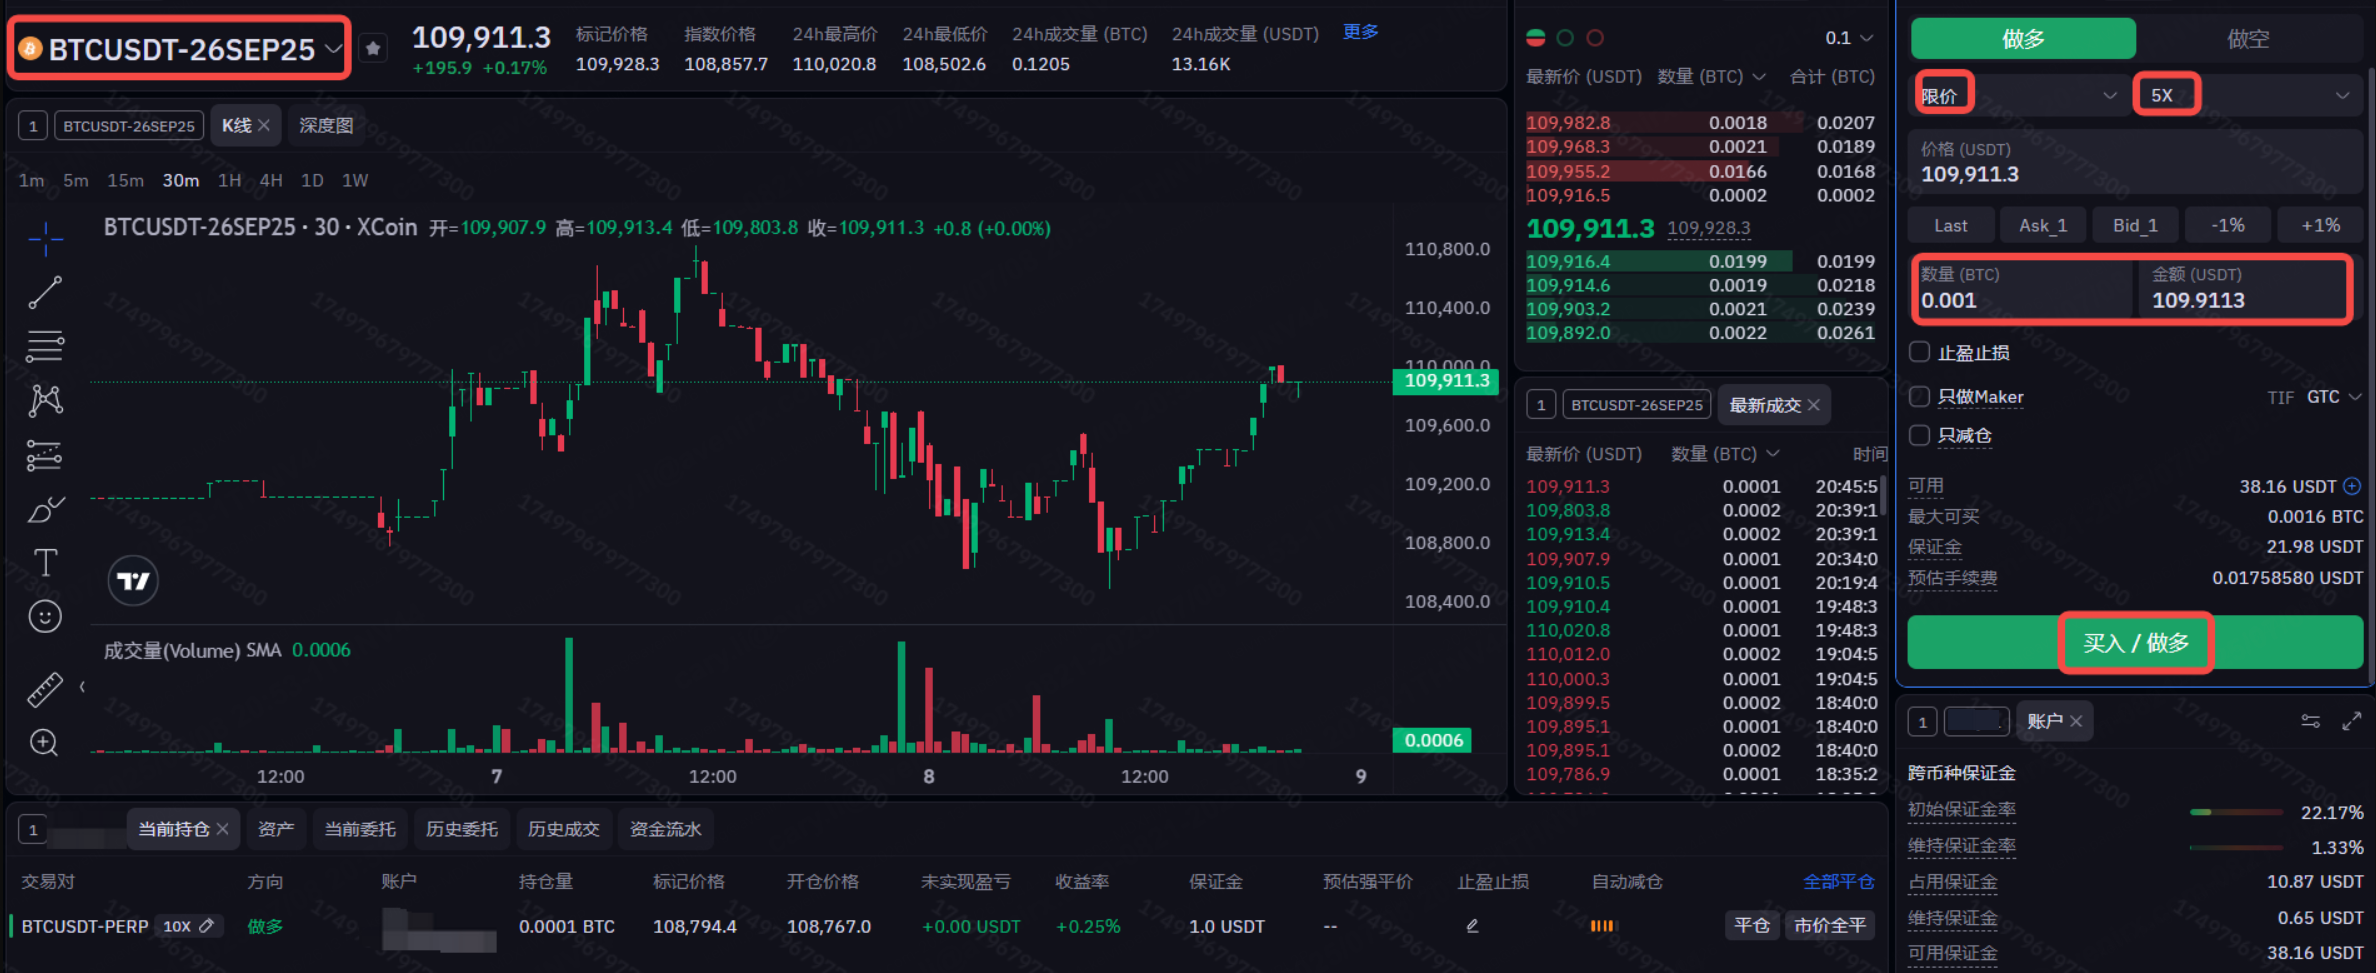Click 市价全平 for the open position
Viewport: 2376px width, 973px height.
tap(1829, 926)
